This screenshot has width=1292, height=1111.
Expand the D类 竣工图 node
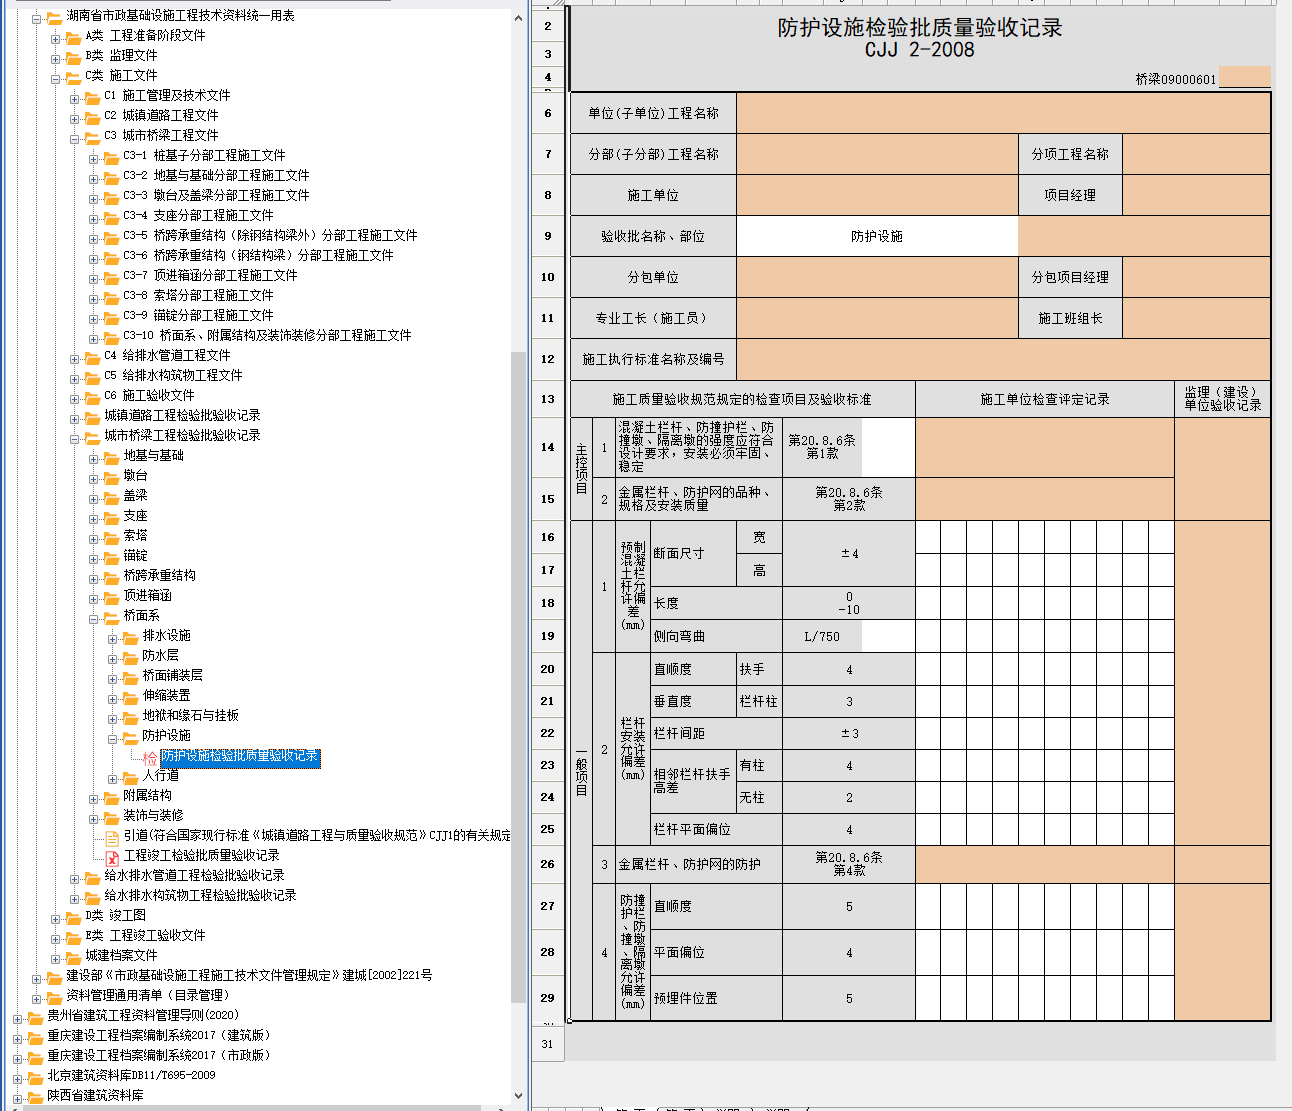tap(56, 918)
